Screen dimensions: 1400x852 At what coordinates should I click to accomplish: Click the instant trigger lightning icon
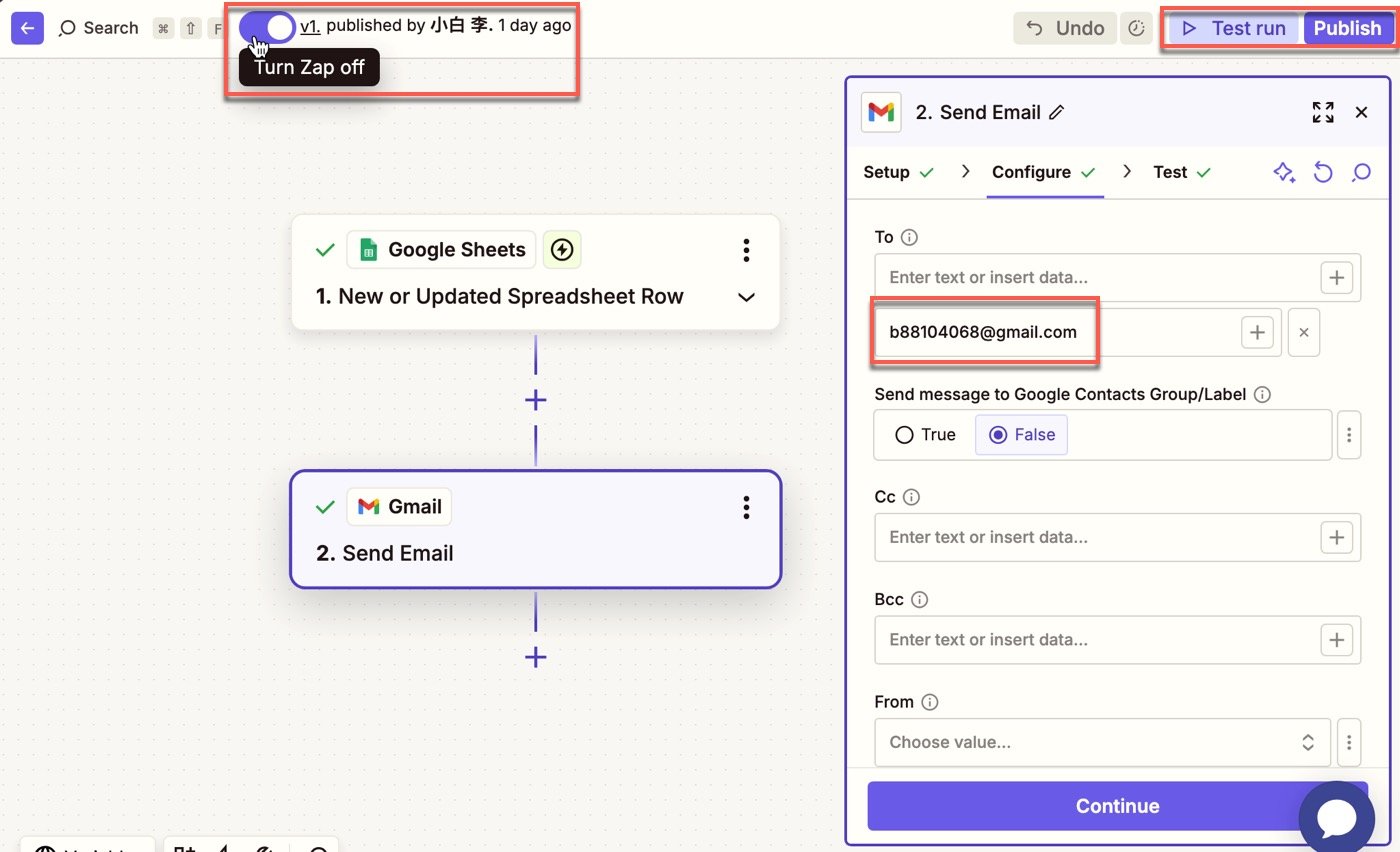pos(562,250)
